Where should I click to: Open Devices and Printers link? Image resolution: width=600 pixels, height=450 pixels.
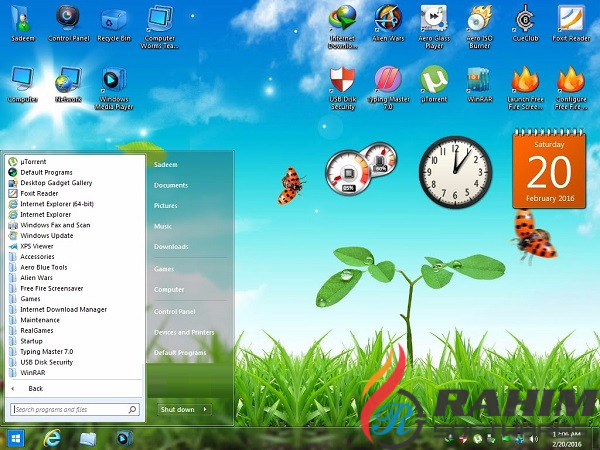[x=183, y=332]
